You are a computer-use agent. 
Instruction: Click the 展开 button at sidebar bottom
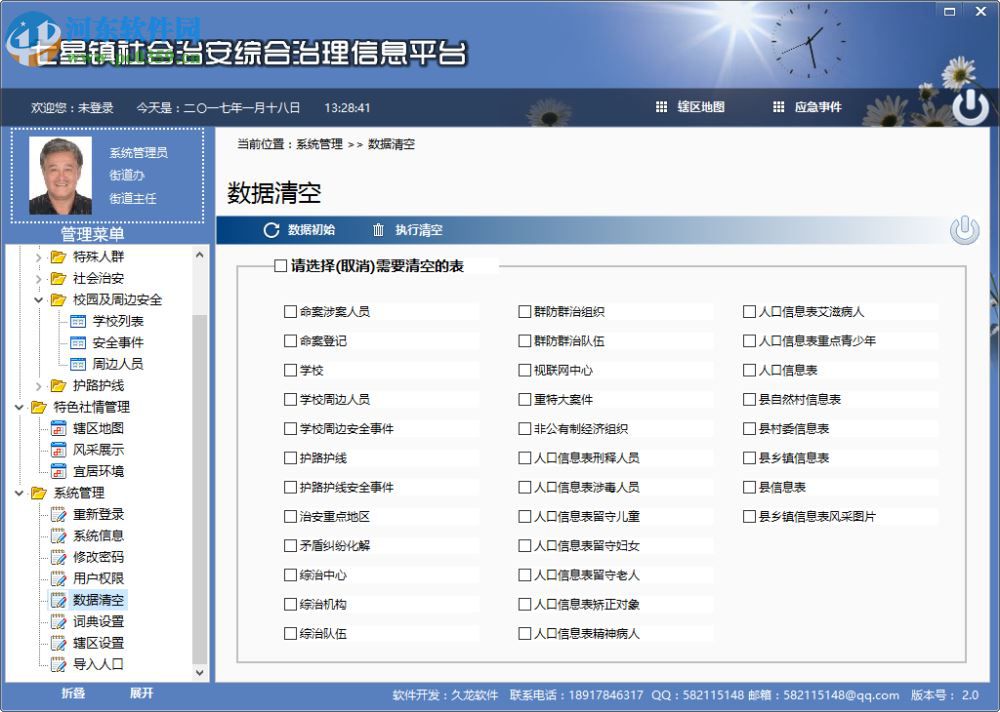(143, 693)
